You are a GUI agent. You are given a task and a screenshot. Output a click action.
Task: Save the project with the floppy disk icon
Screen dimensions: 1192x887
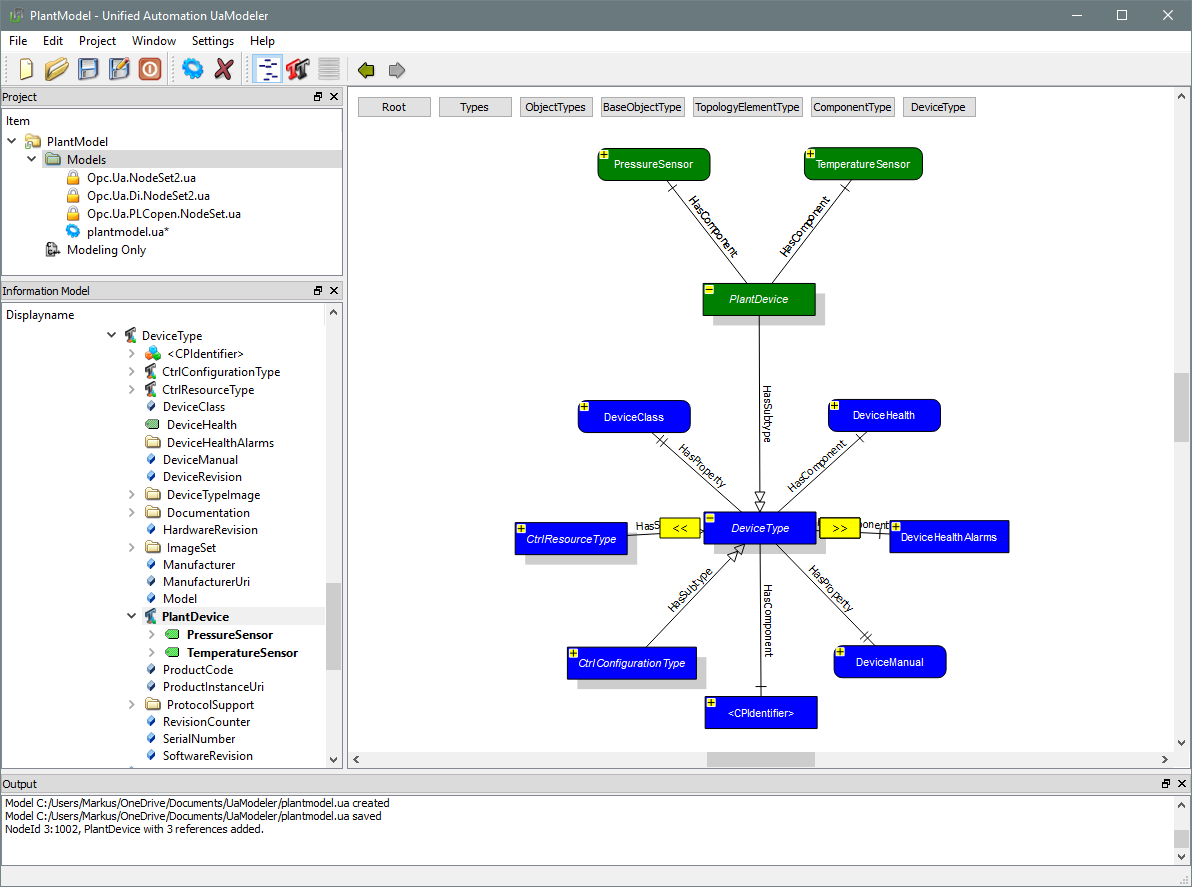tap(88, 69)
